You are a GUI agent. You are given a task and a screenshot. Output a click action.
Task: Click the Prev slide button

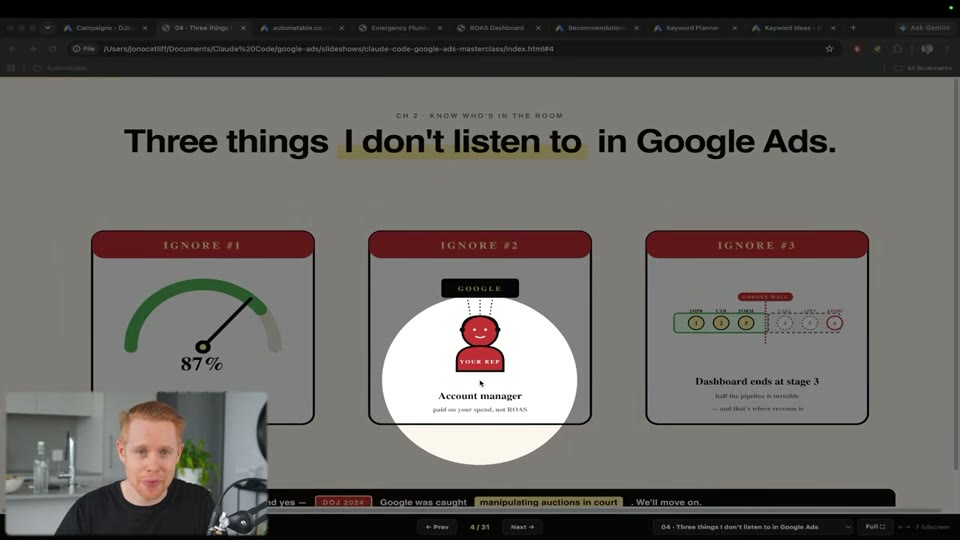(437, 527)
